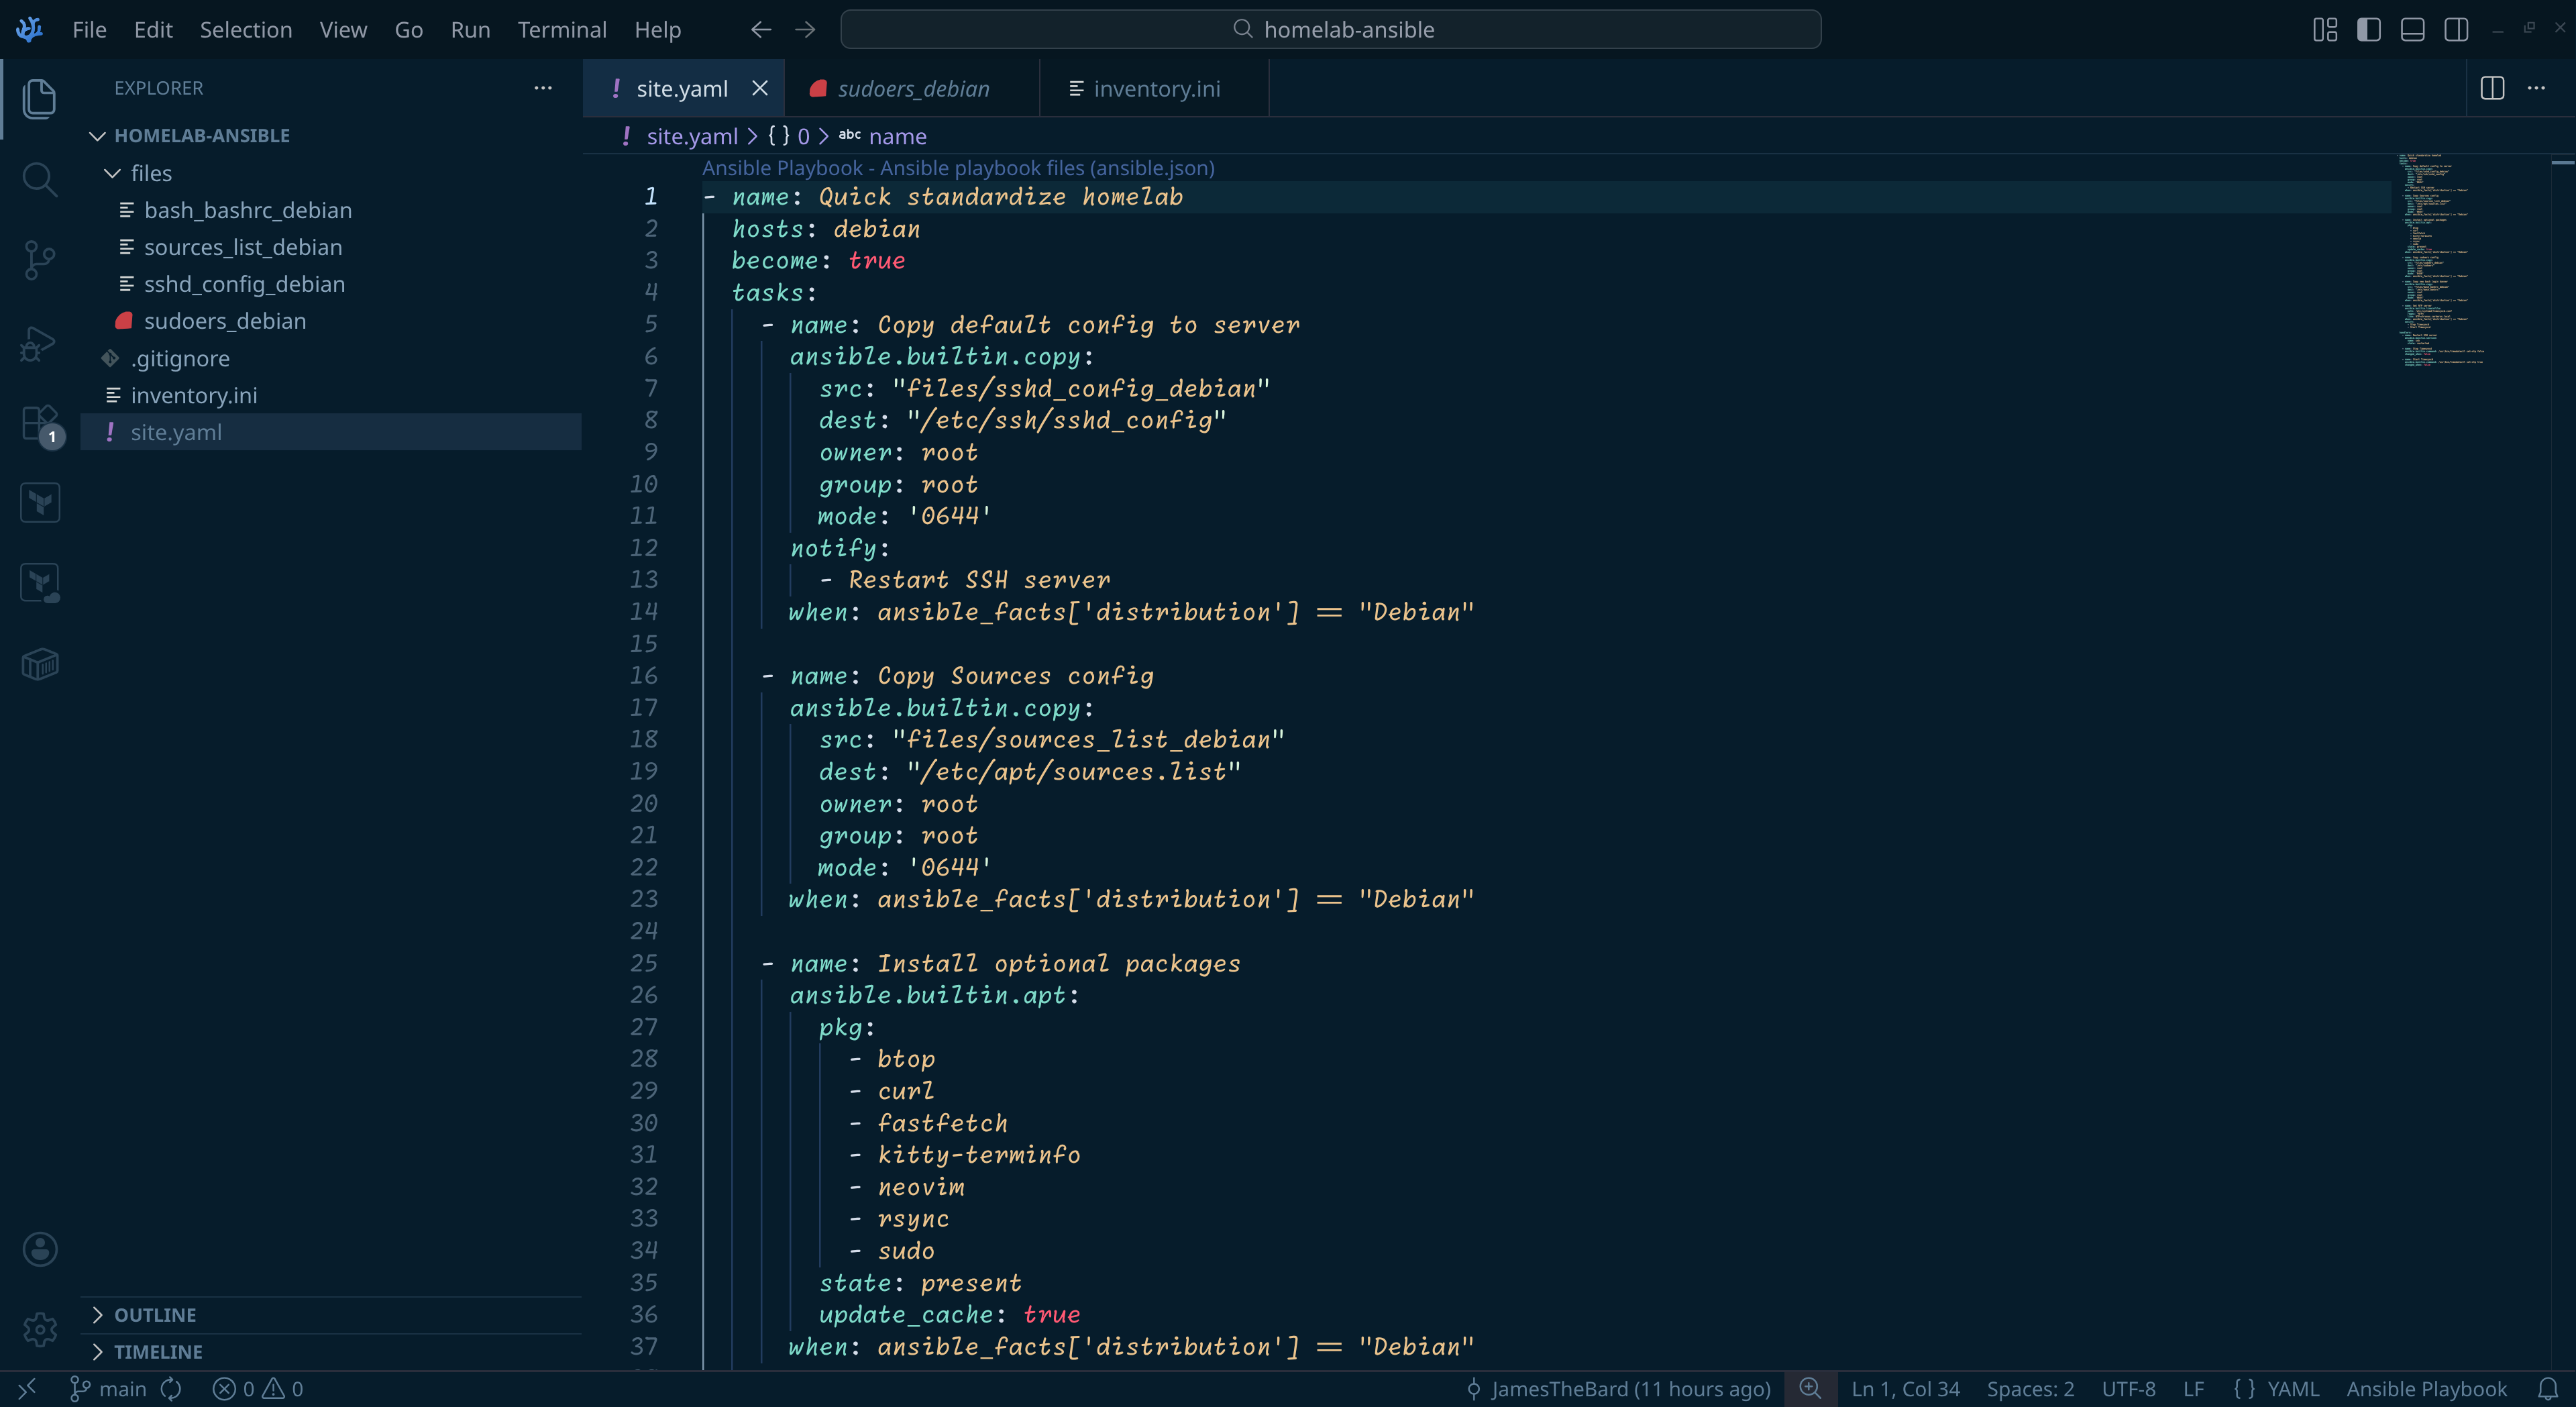Open the Manage gear settings icon
This screenshot has width=2576, height=1407.
[40, 1329]
